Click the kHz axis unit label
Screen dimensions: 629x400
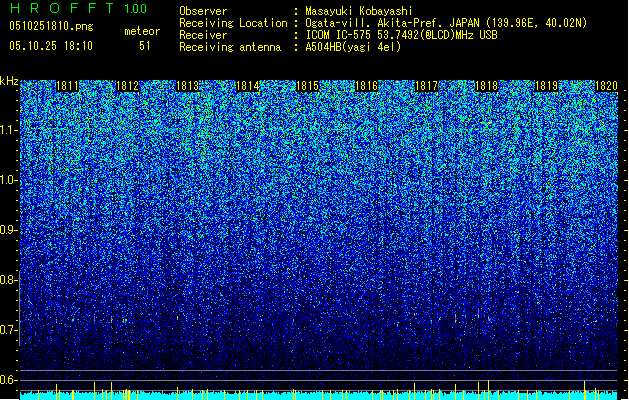click(x=9, y=81)
